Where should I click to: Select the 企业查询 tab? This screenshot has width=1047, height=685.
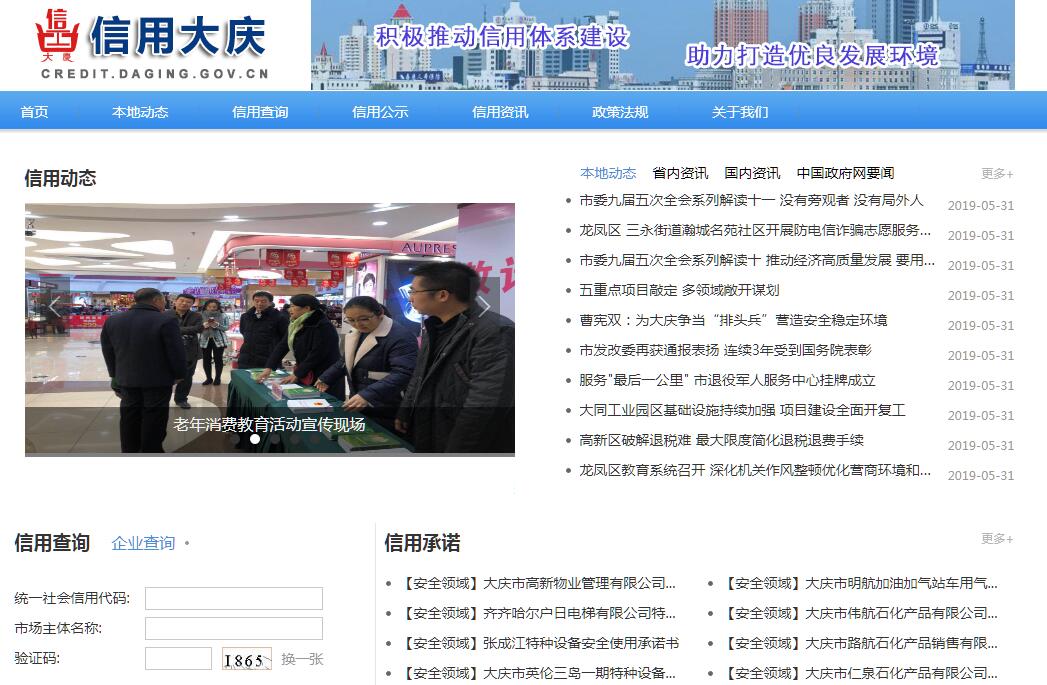(143, 543)
